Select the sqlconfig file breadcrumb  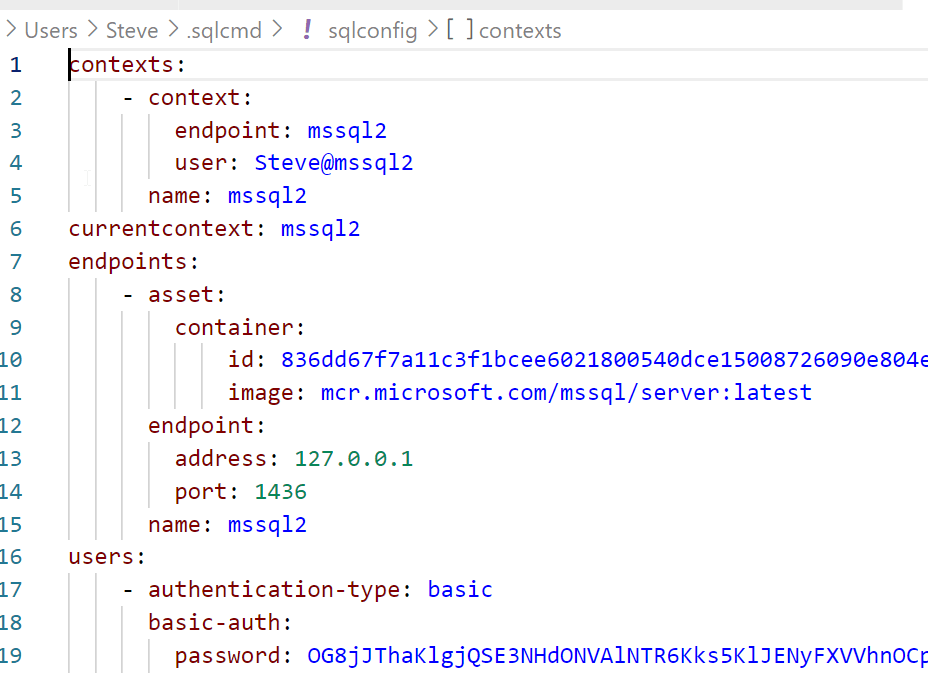[x=372, y=30]
